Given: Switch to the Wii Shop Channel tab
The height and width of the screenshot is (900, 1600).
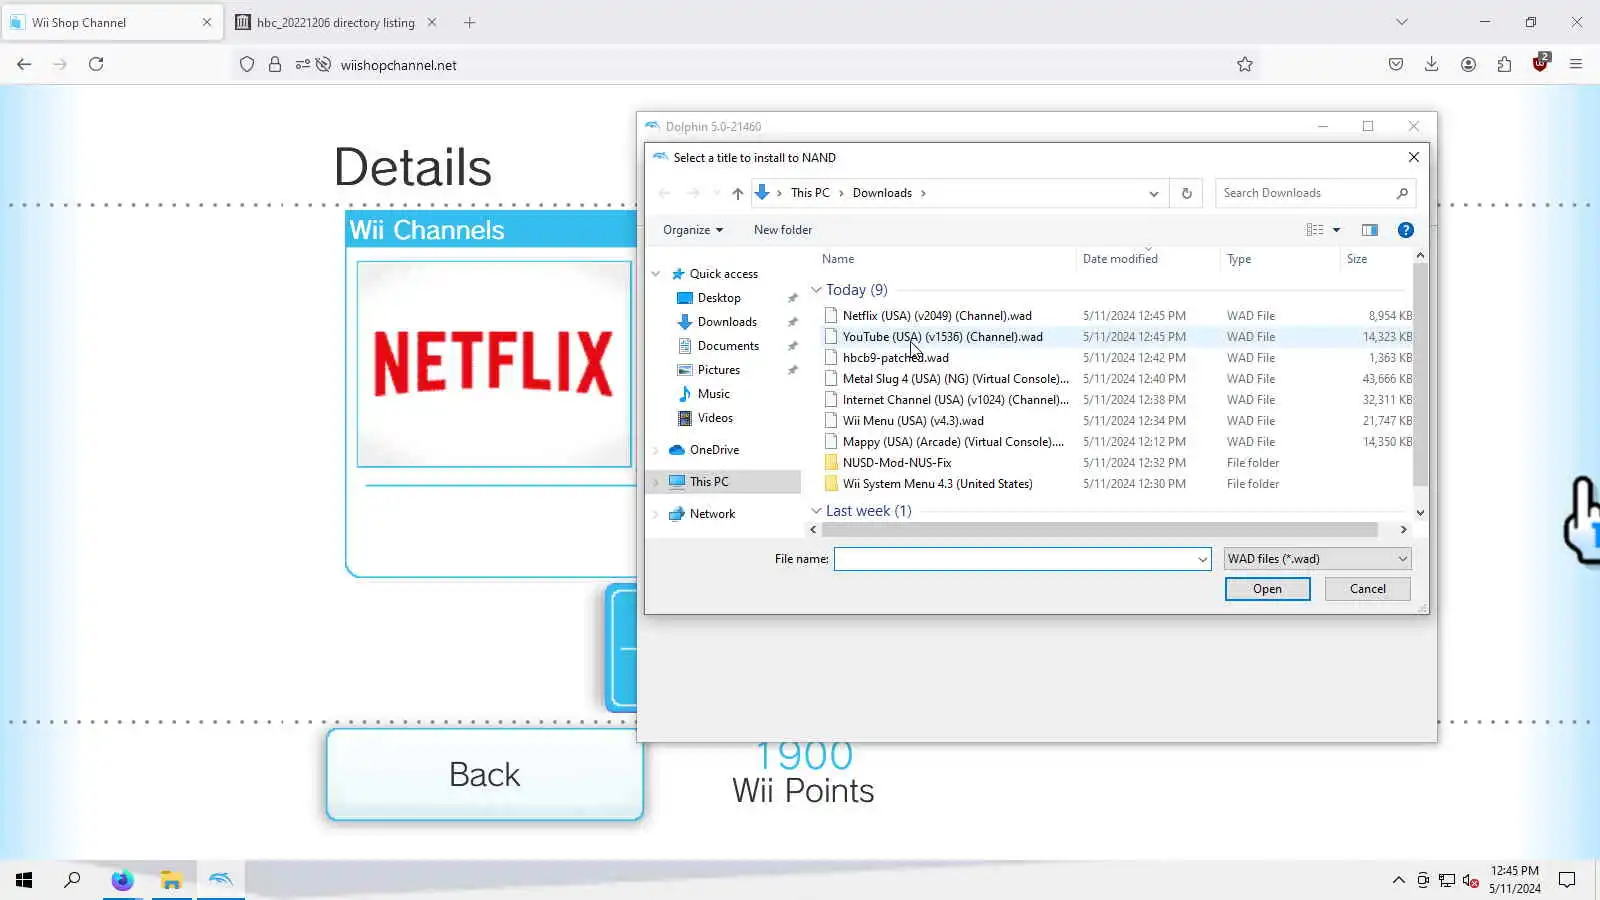Looking at the screenshot, I should pos(111,22).
